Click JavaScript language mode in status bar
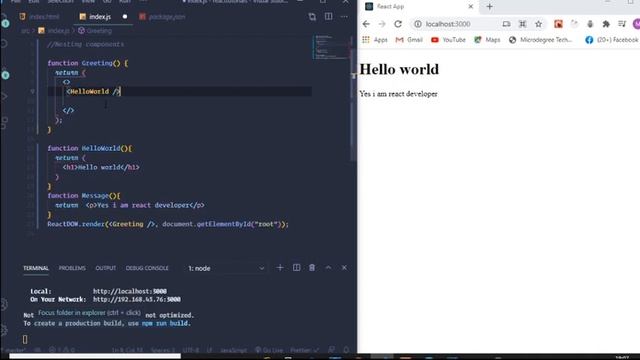 233,350
